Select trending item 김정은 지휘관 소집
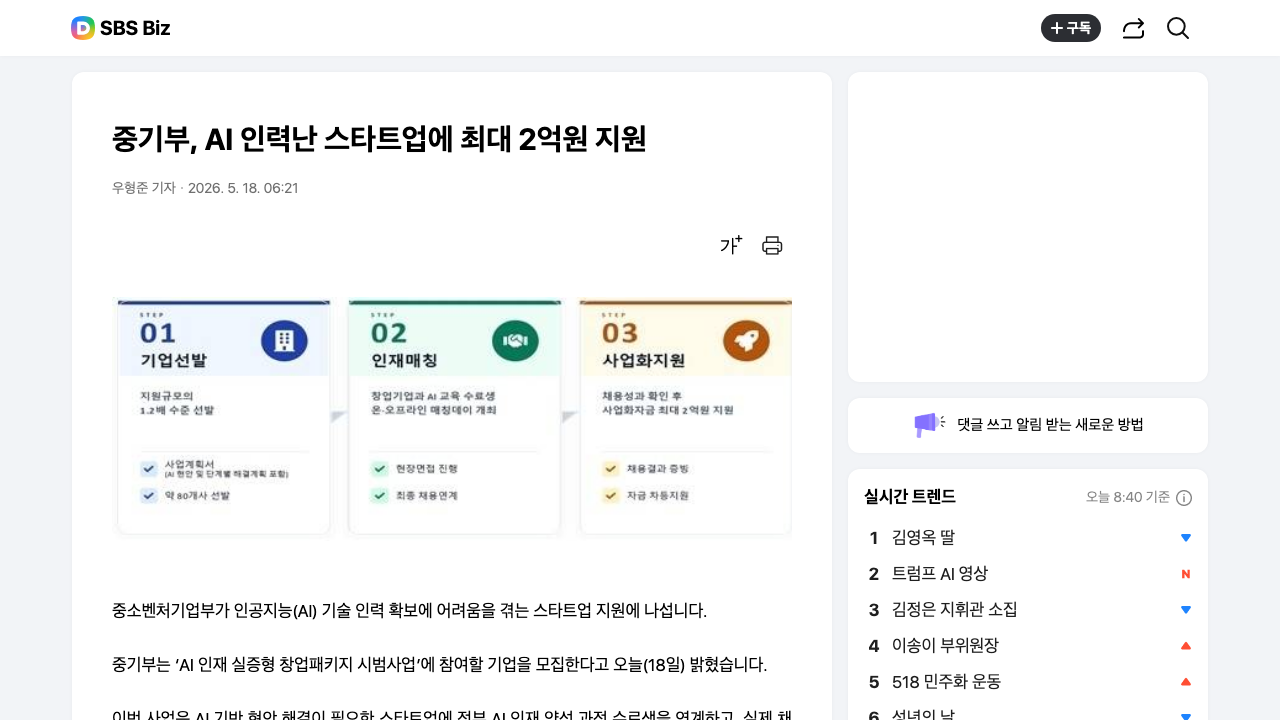Image resolution: width=1280 pixels, height=720 pixels. 955,610
